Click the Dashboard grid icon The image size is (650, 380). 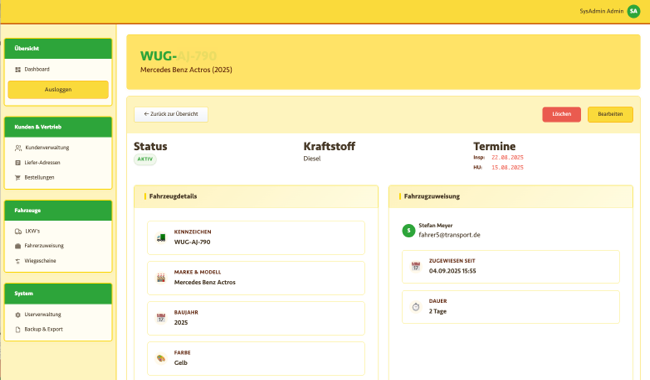[18, 70]
